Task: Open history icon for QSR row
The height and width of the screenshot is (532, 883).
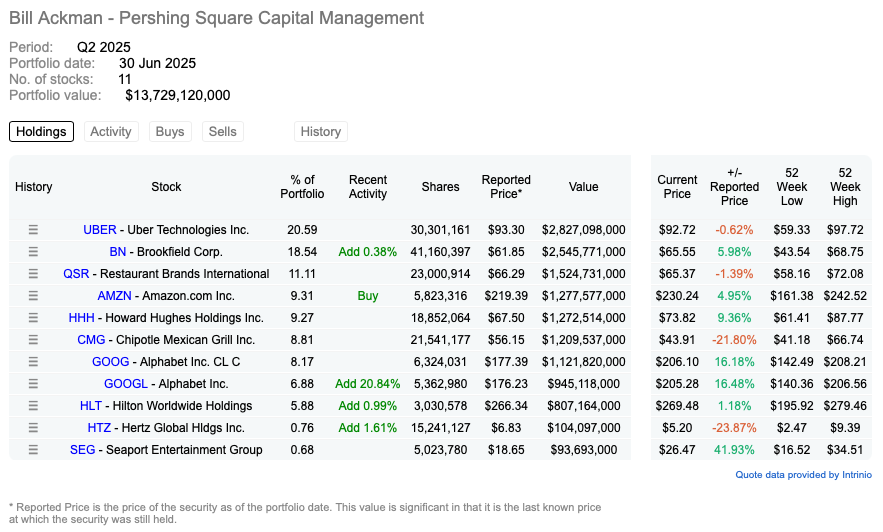Action: 33,274
